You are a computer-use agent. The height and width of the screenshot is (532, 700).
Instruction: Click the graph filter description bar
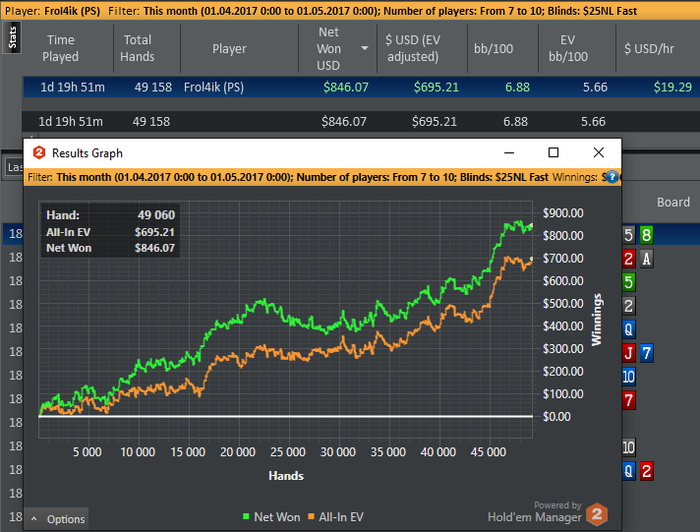(x=322, y=177)
